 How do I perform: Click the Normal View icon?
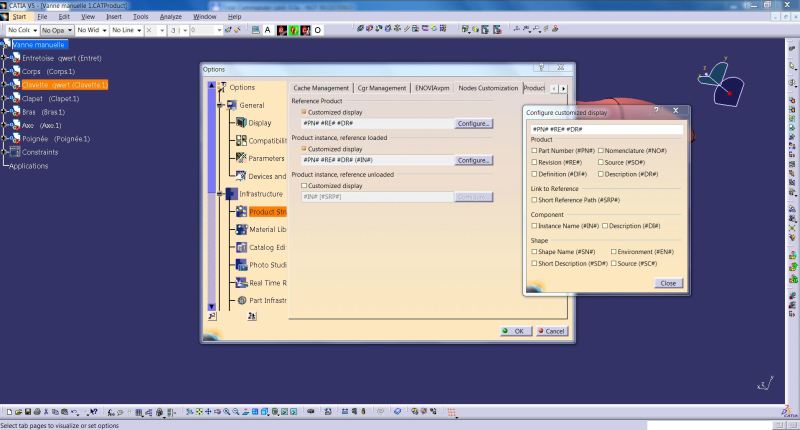pyautogui.click(x=245, y=412)
